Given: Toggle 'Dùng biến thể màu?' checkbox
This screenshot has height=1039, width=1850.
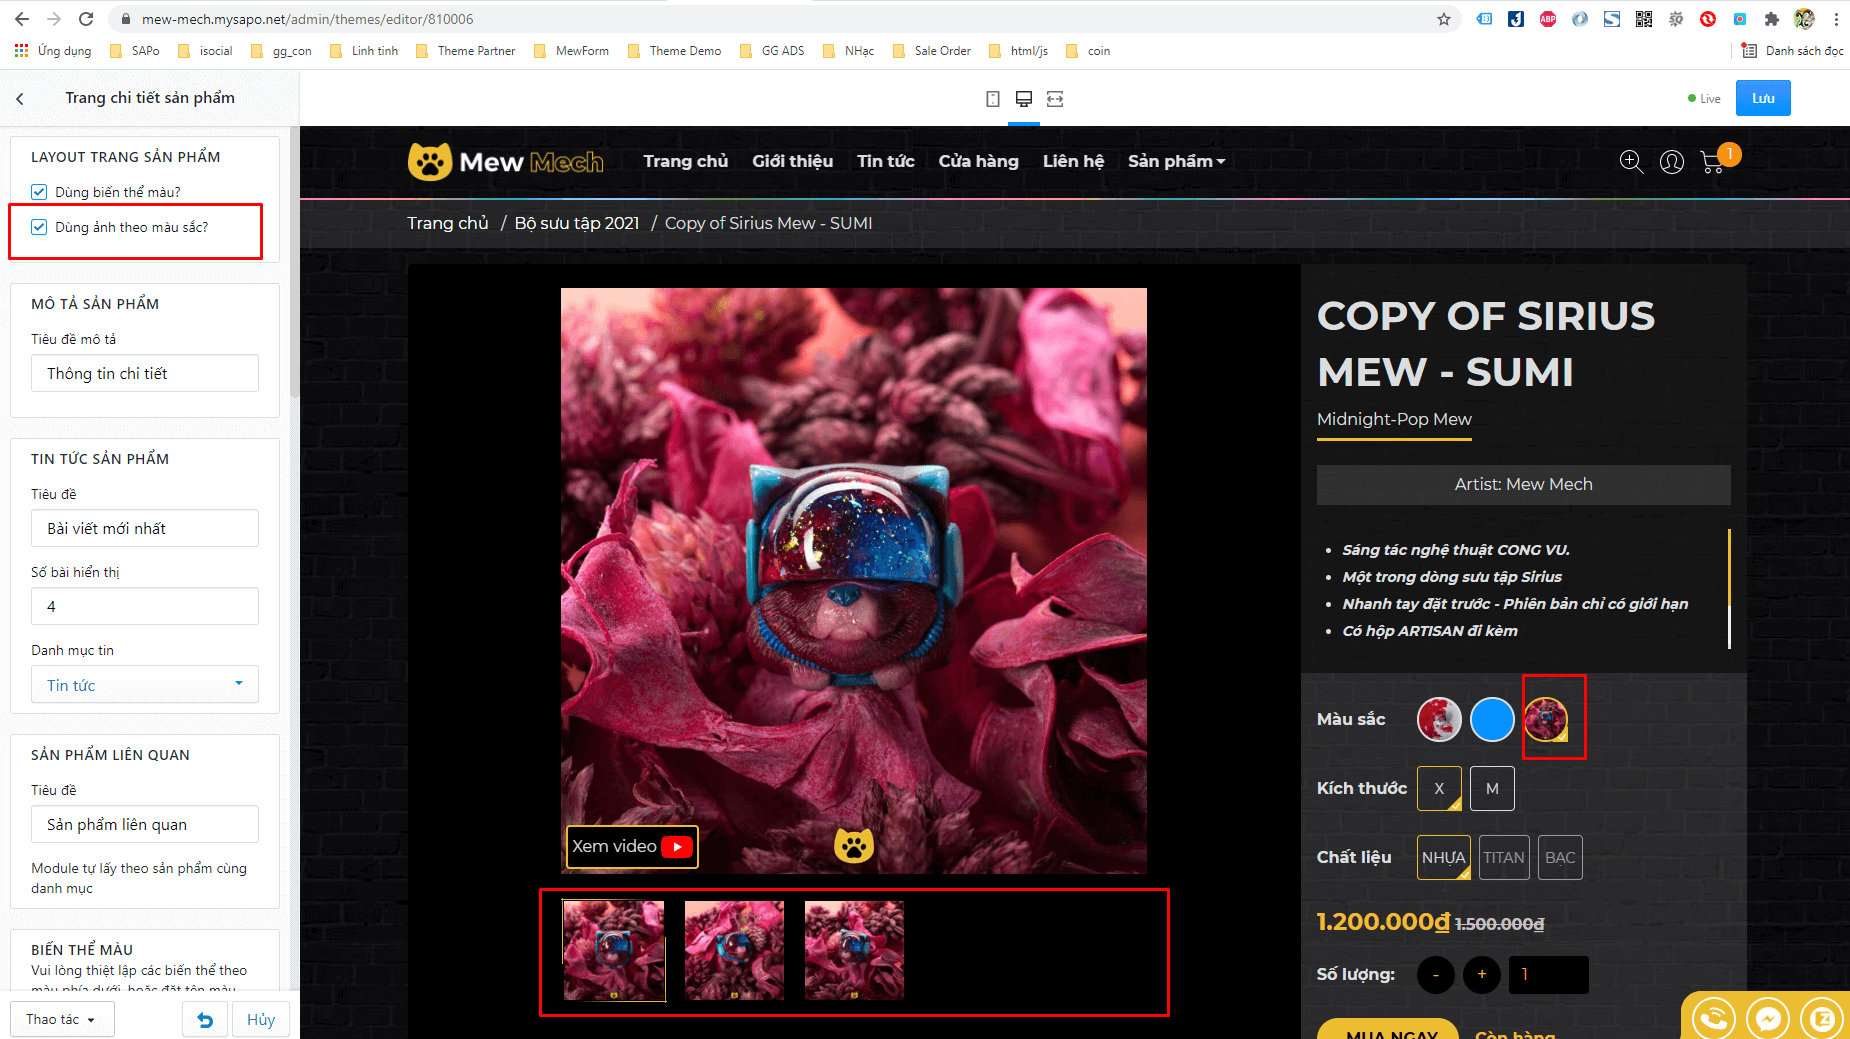Looking at the screenshot, I should [39, 192].
